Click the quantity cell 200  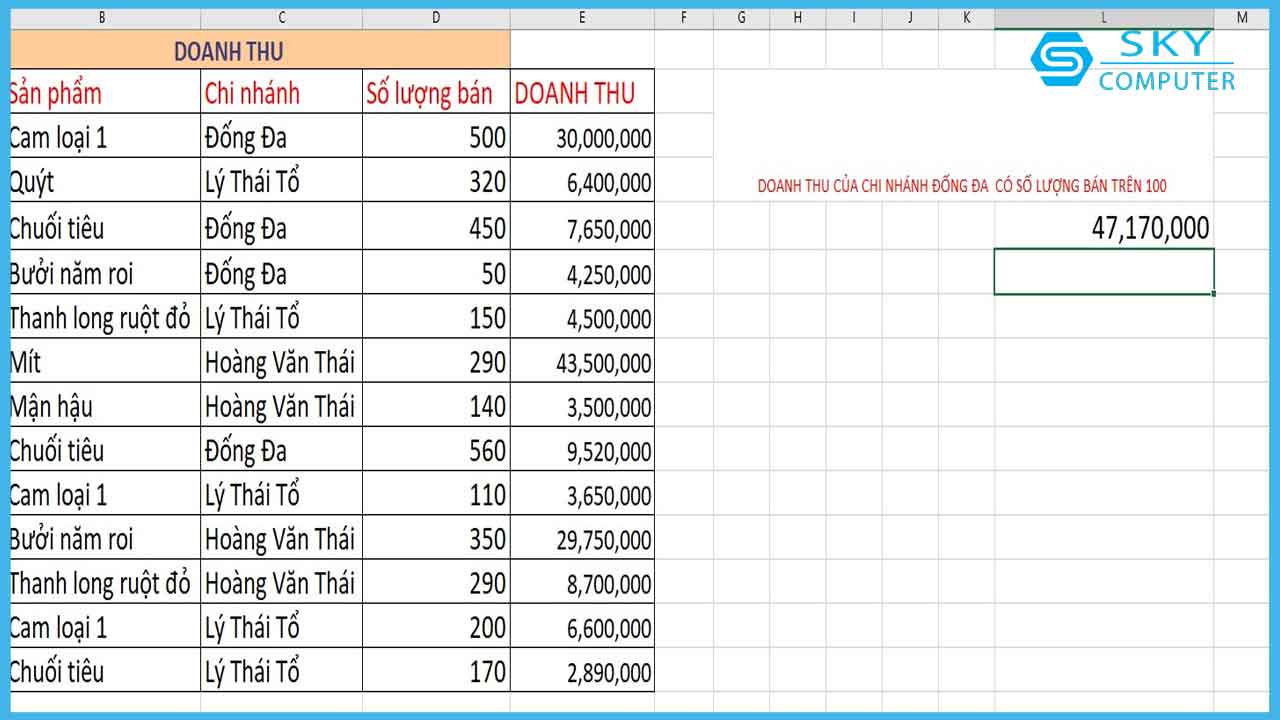coord(436,626)
